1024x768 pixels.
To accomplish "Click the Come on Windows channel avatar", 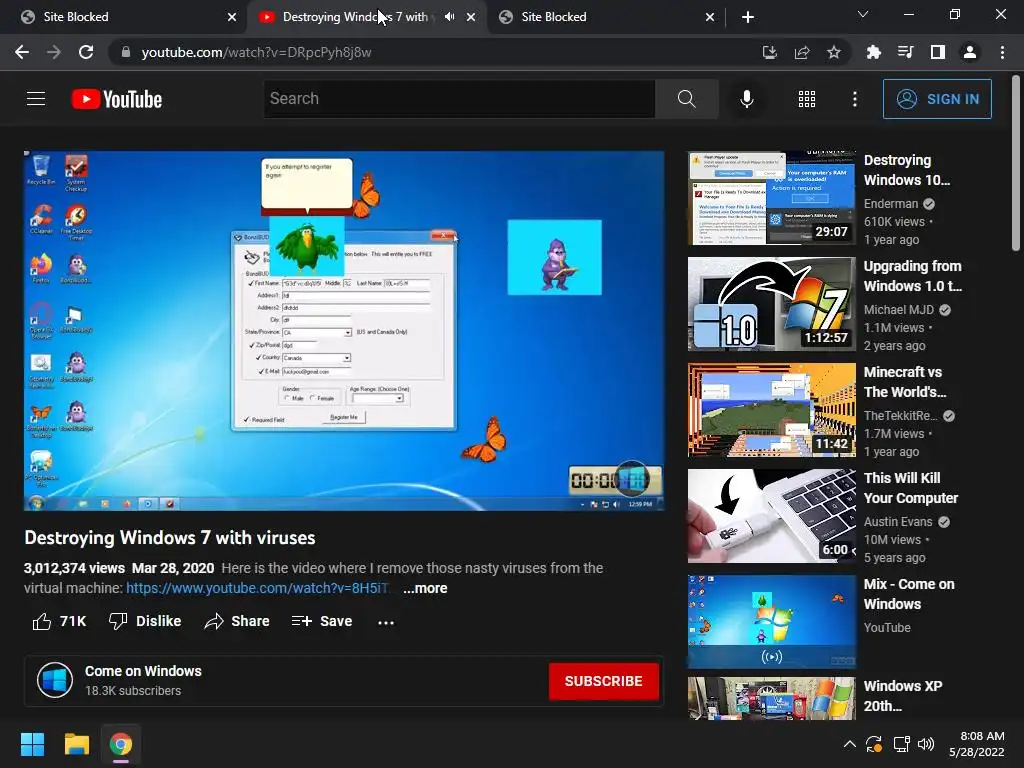I will [x=55, y=680].
